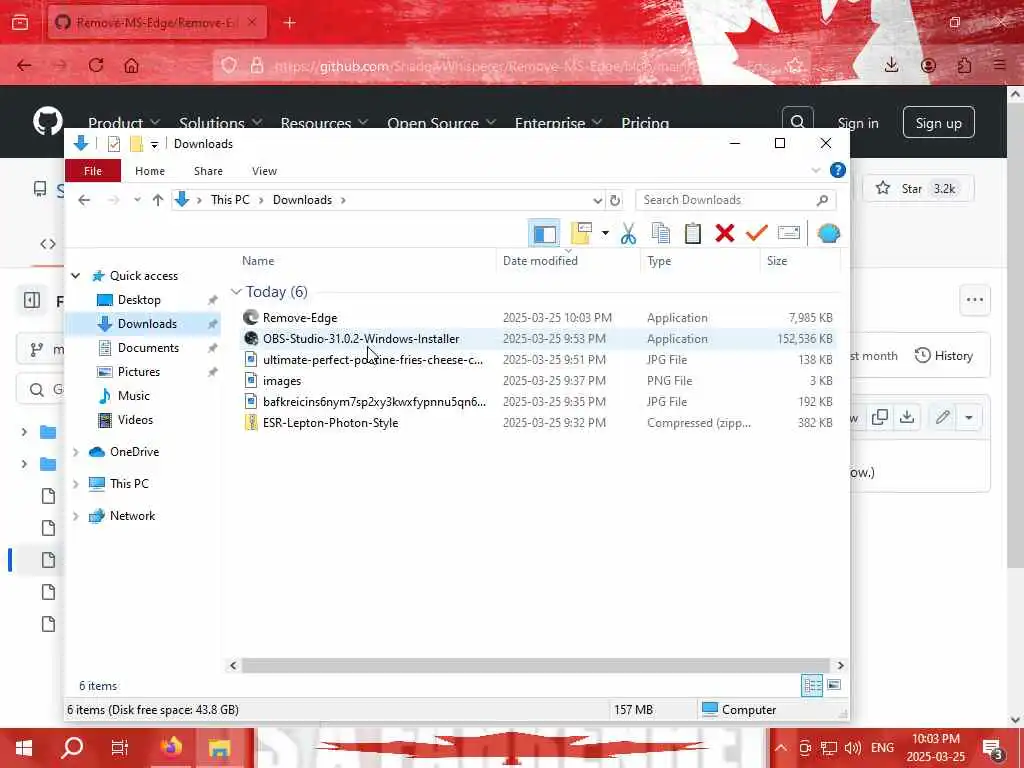
Task: Expand the This PC tree node
Action: 76,484
